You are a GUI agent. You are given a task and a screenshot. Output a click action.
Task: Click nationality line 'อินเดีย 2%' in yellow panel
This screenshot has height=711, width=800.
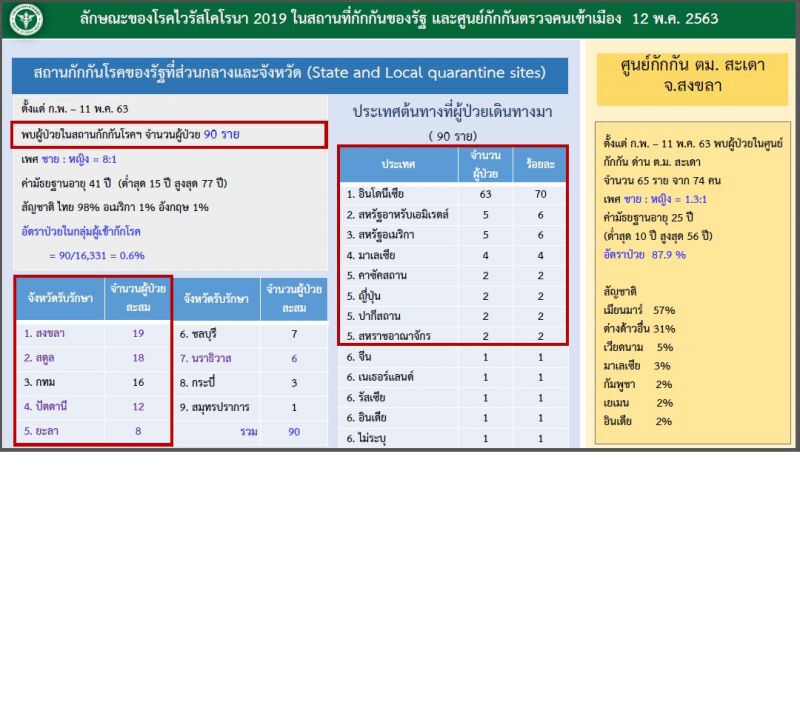[638, 421]
